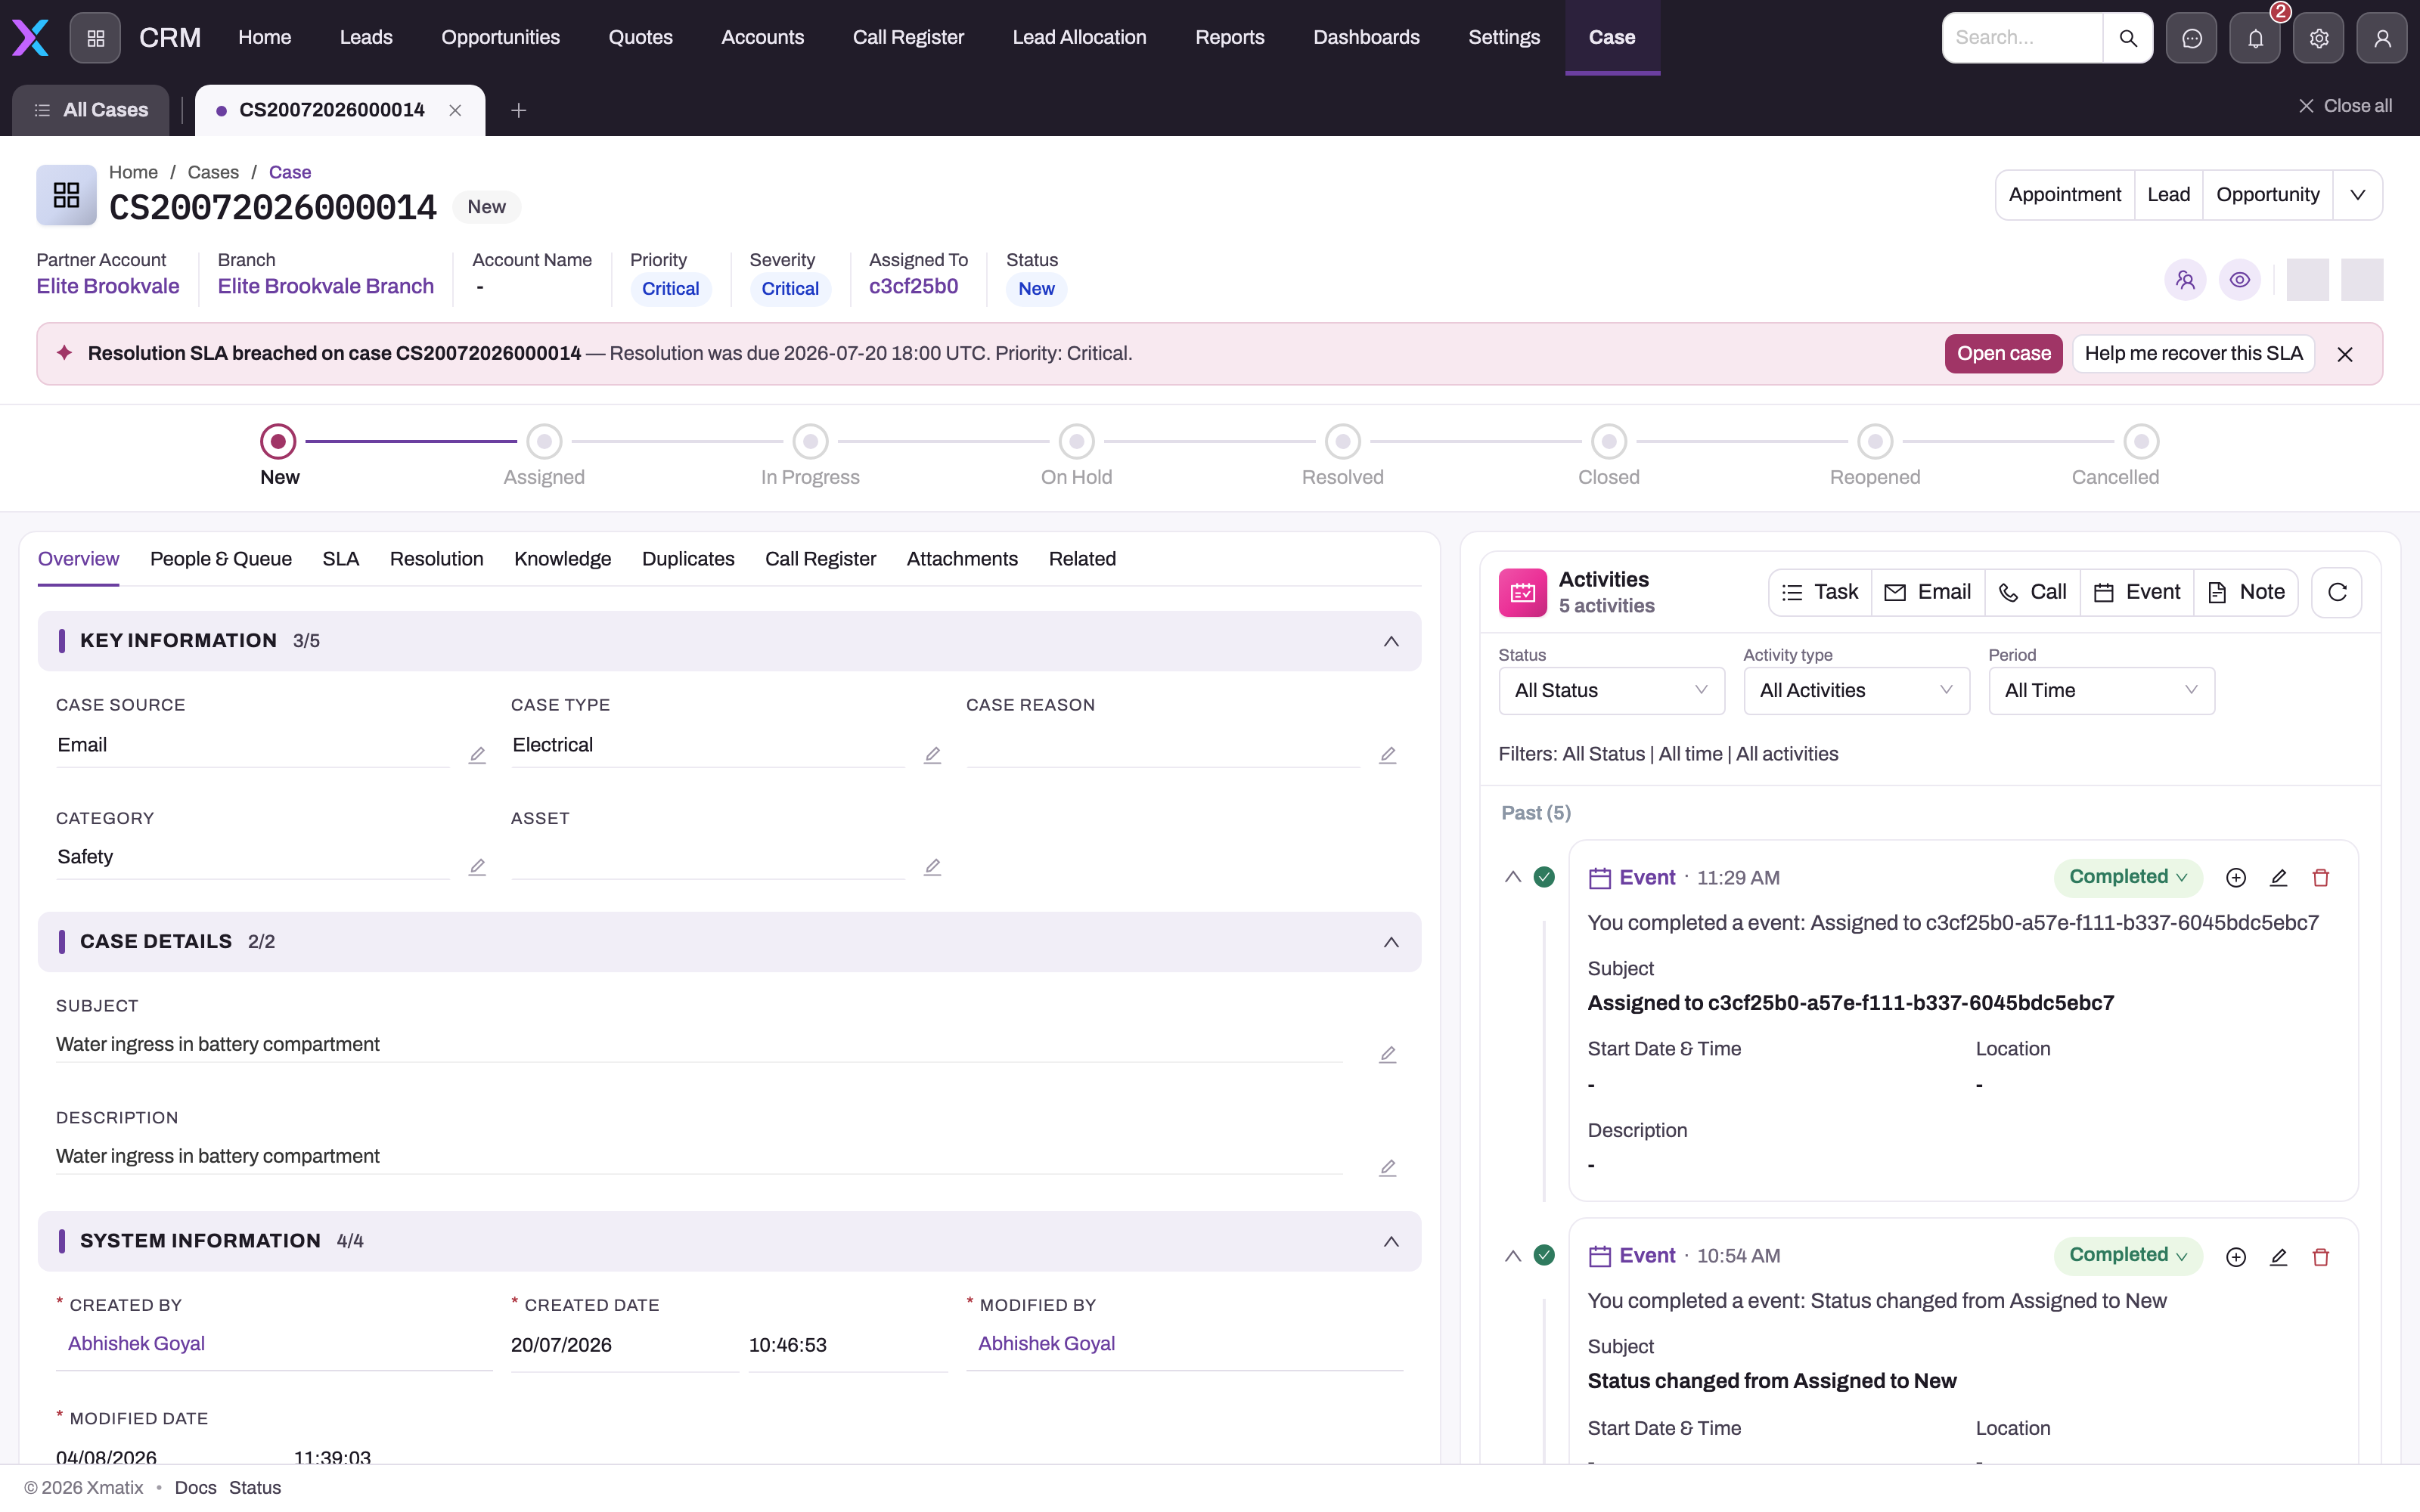Click the case record grid icon
This screenshot has width=2420, height=1512.
pos(66,195)
